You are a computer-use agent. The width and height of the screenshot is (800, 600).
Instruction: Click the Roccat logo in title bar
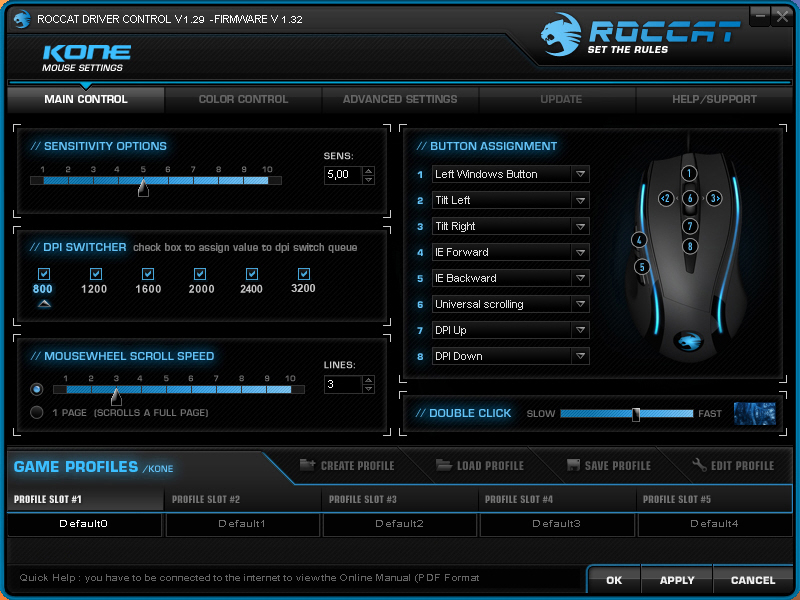pos(21,19)
